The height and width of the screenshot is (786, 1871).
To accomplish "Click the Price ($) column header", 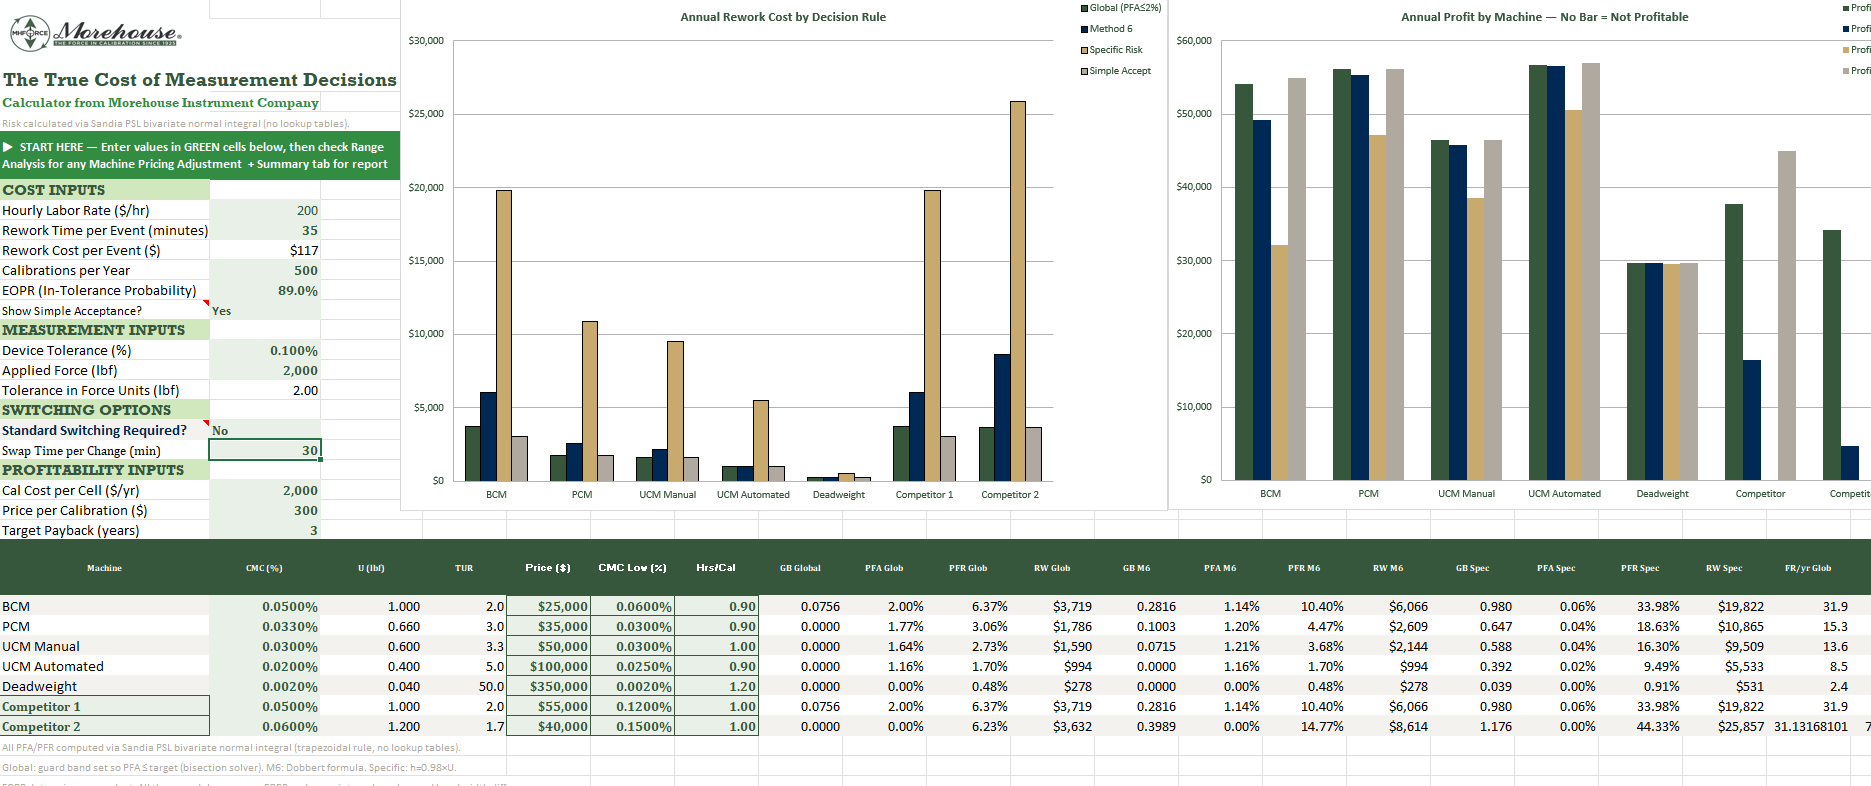I will (548, 567).
